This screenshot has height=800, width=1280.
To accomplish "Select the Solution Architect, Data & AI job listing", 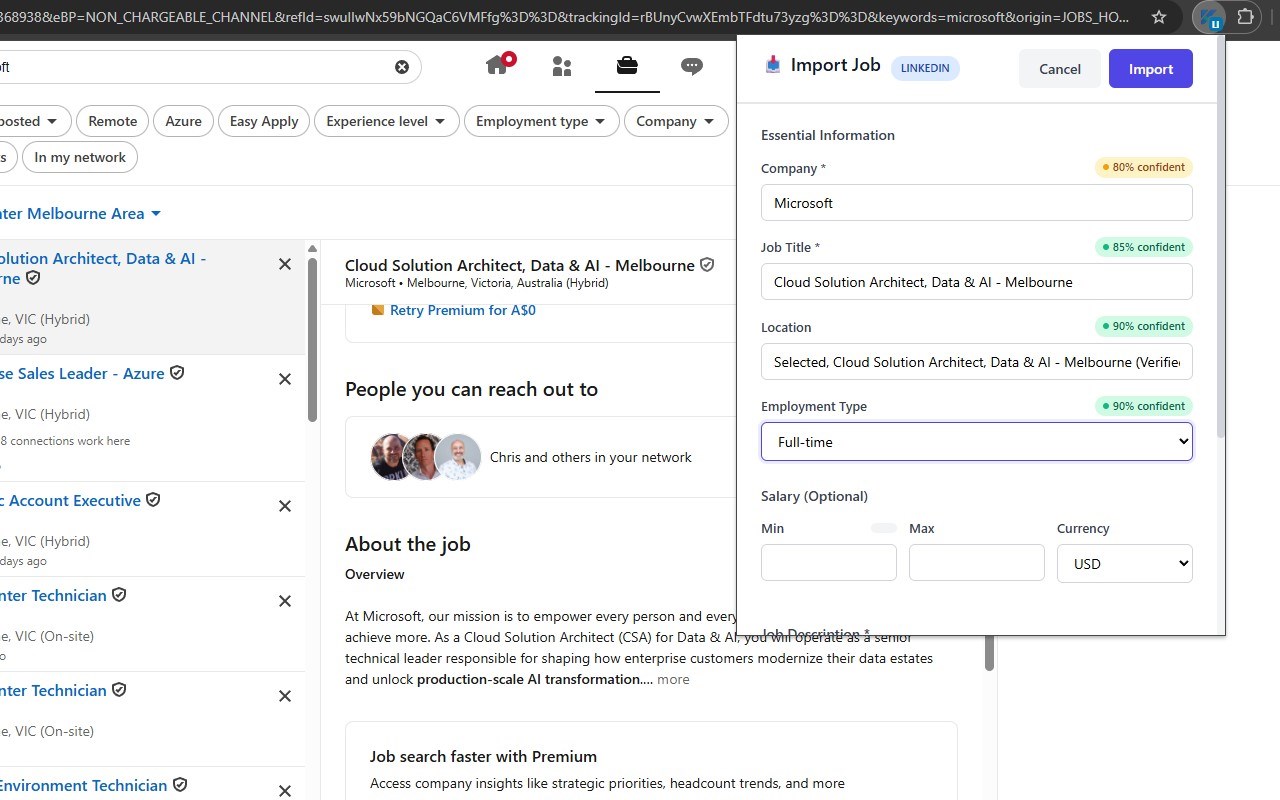I will [103, 268].
